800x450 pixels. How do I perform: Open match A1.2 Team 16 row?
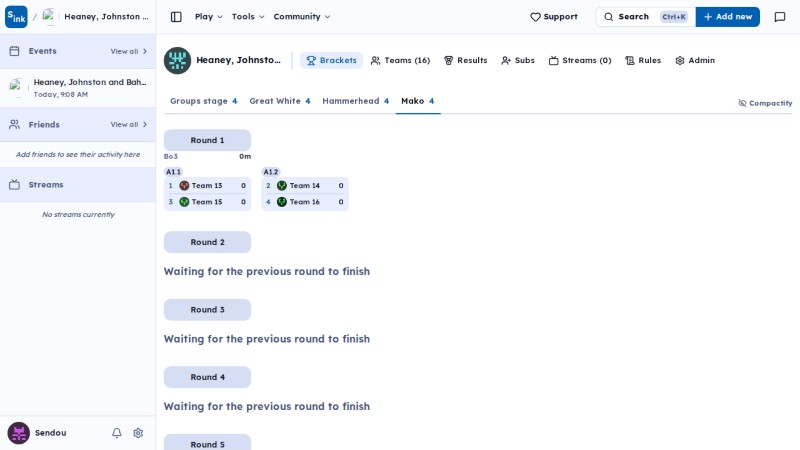click(305, 202)
